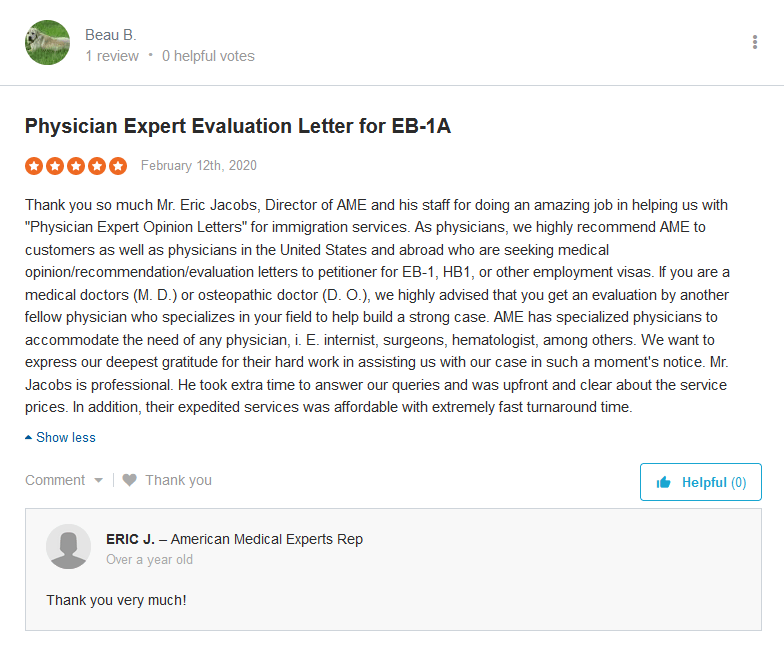Click the heart icon next to Thank you

(130, 480)
